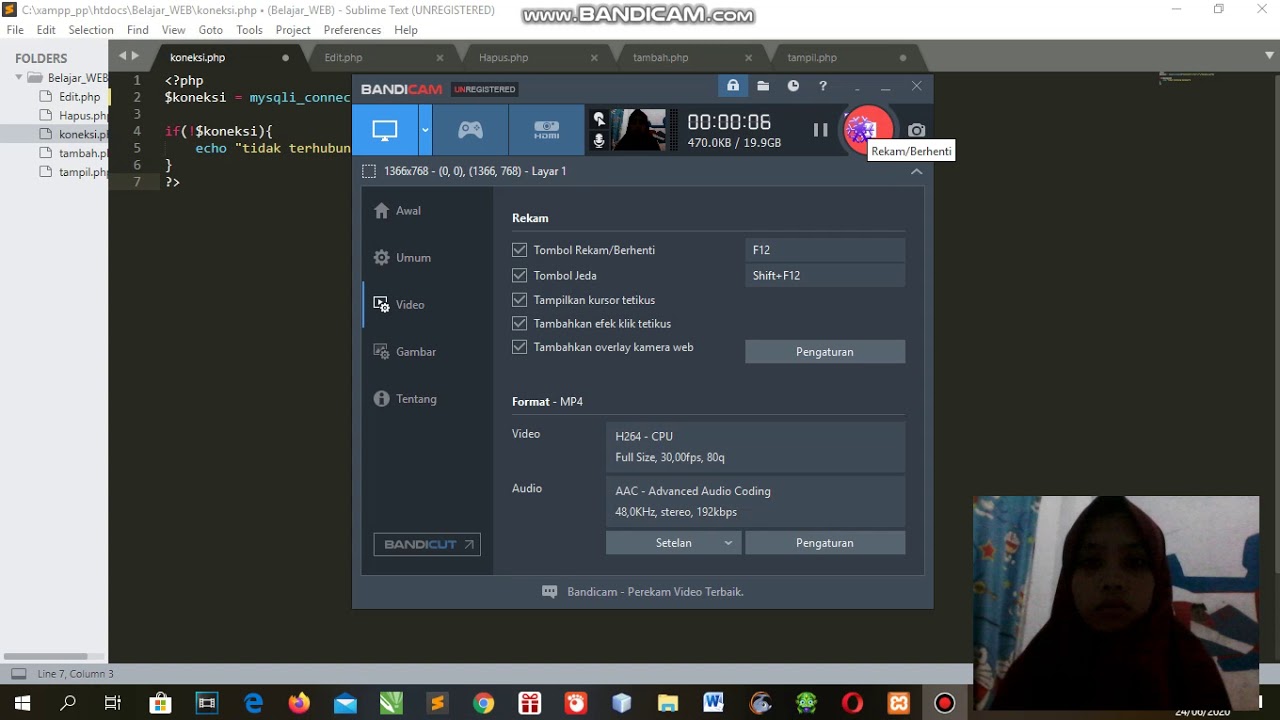Image resolution: width=1280 pixels, height=720 pixels.
Task: Open Pengaturan button under Format section
Action: click(825, 543)
